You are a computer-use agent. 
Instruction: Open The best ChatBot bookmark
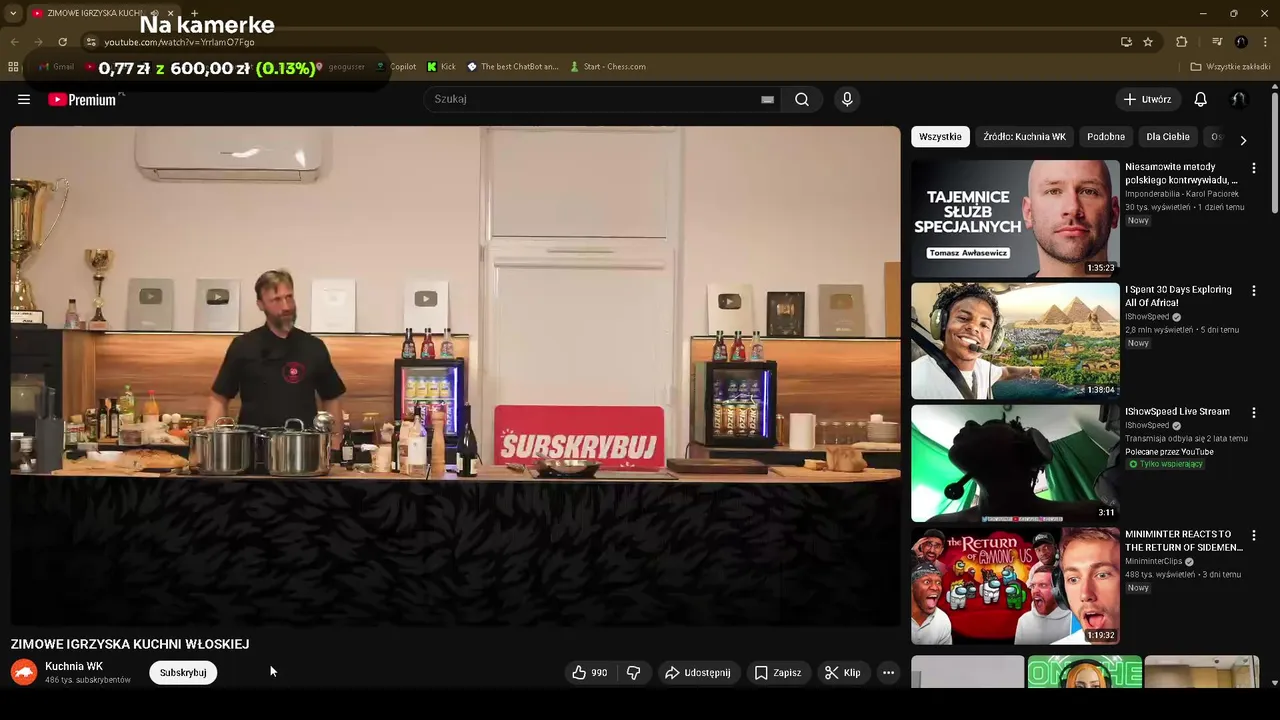[513, 67]
